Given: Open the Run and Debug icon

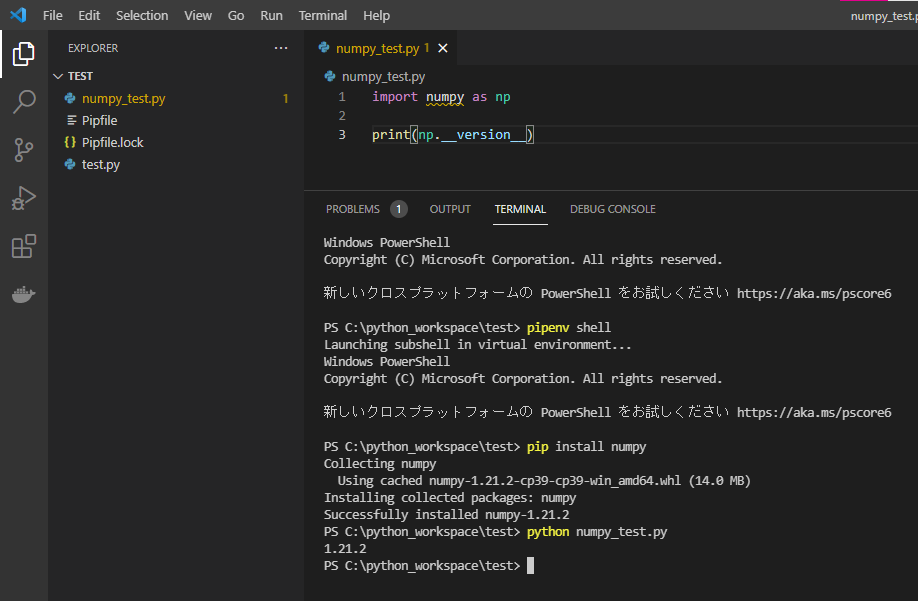Looking at the screenshot, I should (x=24, y=198).
